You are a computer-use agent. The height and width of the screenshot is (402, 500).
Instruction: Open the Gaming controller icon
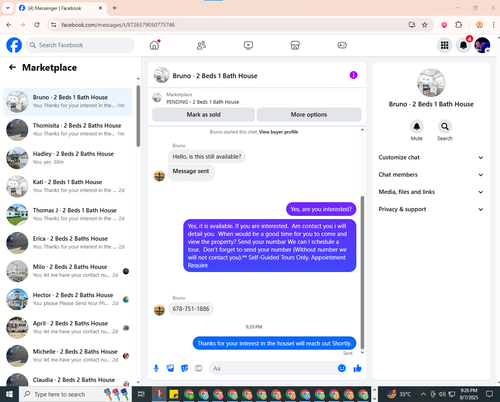(342, 45)
